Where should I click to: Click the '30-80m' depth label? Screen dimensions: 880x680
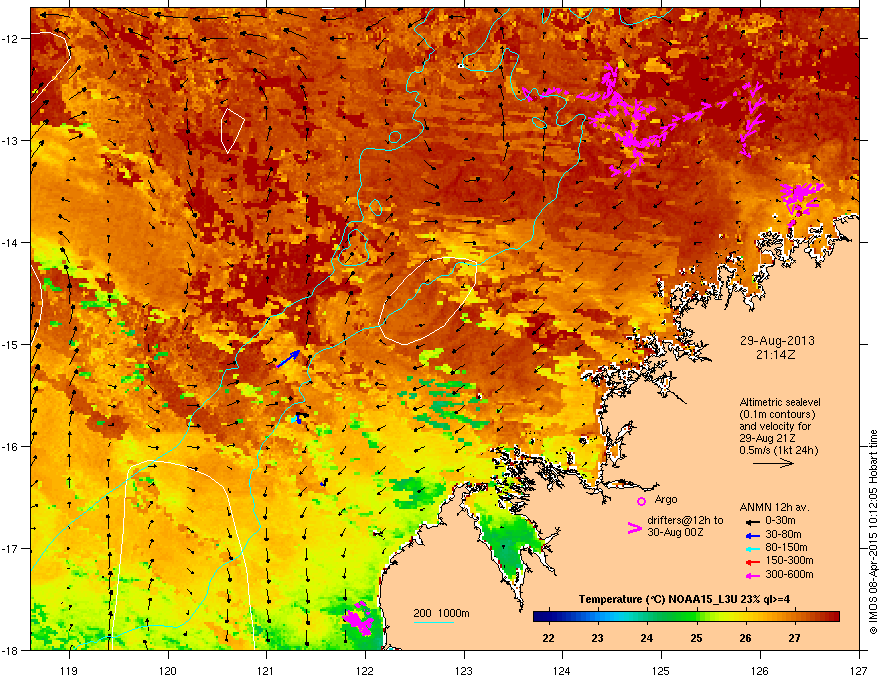click(783, 535)
